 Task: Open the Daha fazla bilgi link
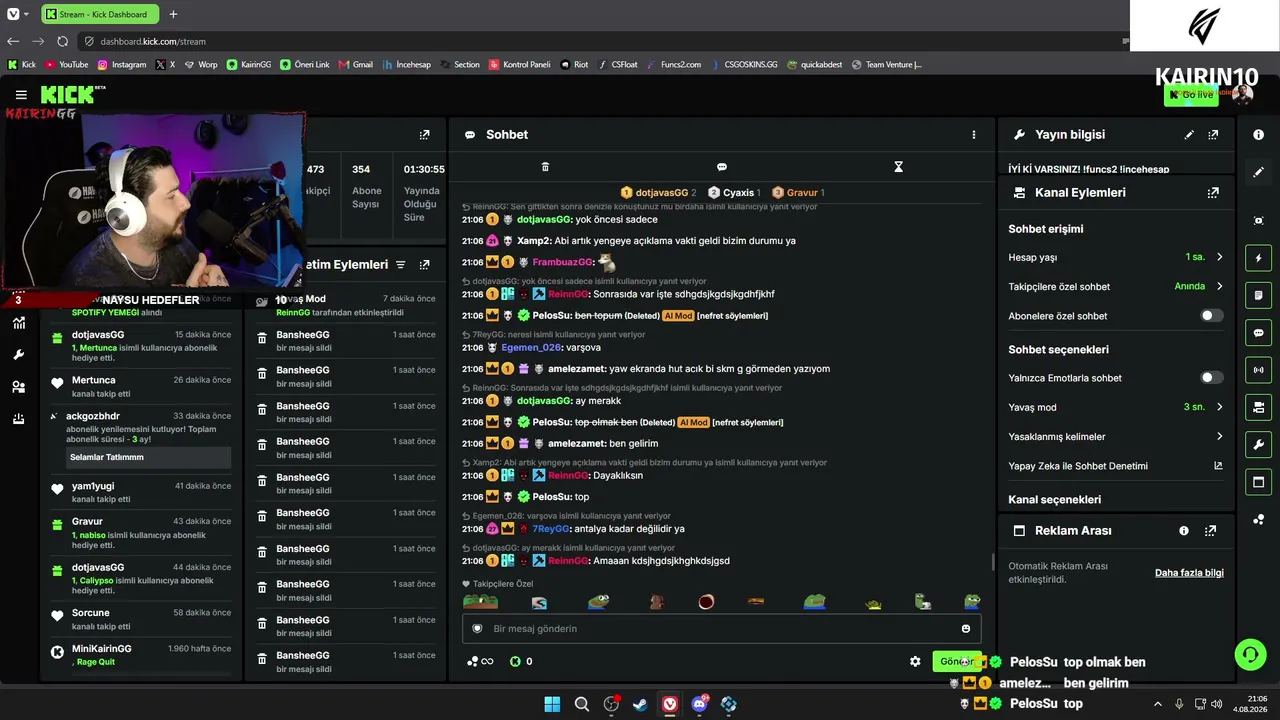pyautogui.click(x=1189, y=573)
